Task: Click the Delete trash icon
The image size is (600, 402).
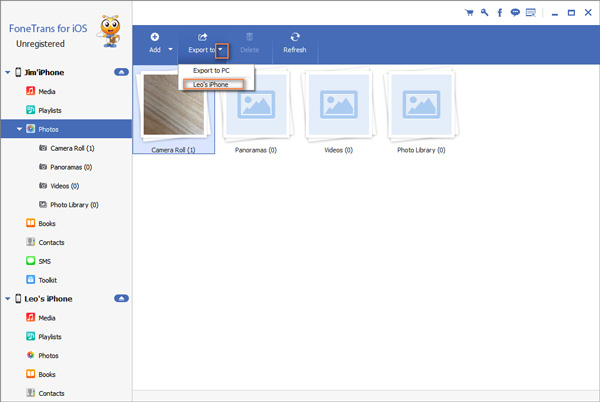Action: (x=249, y=37)
